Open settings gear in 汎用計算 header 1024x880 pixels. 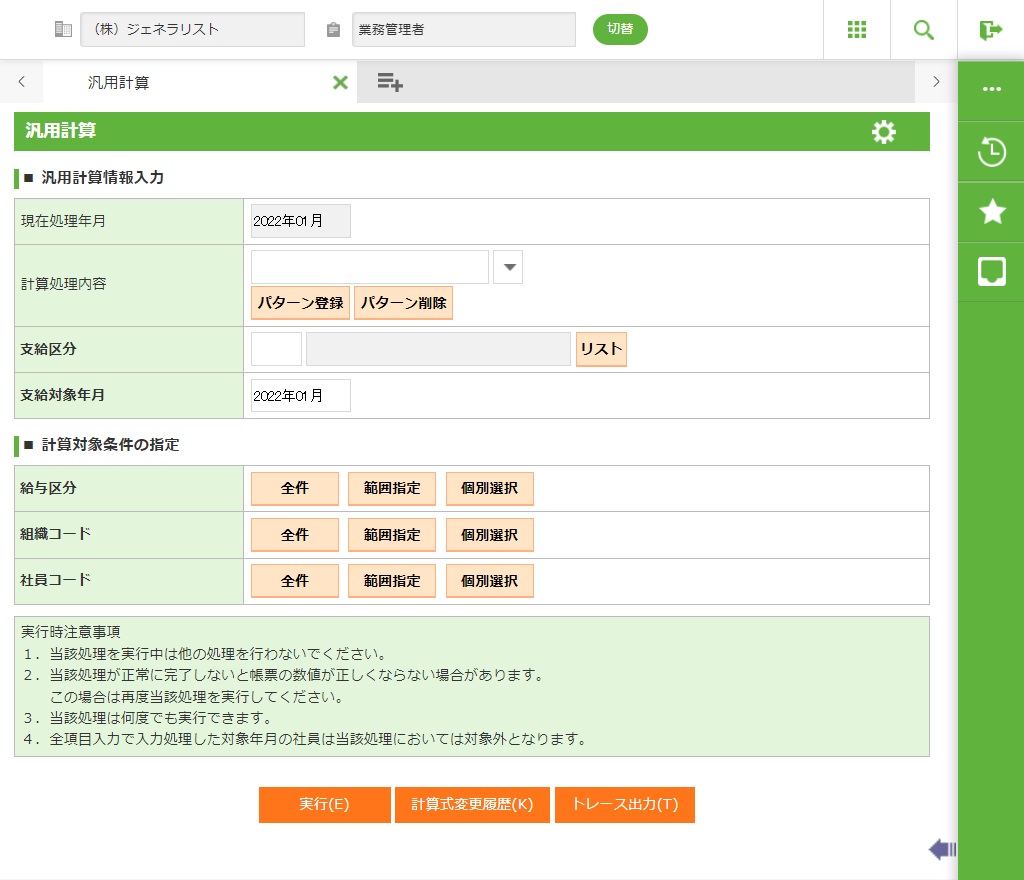pyautogui.click(x=884, y=132)
